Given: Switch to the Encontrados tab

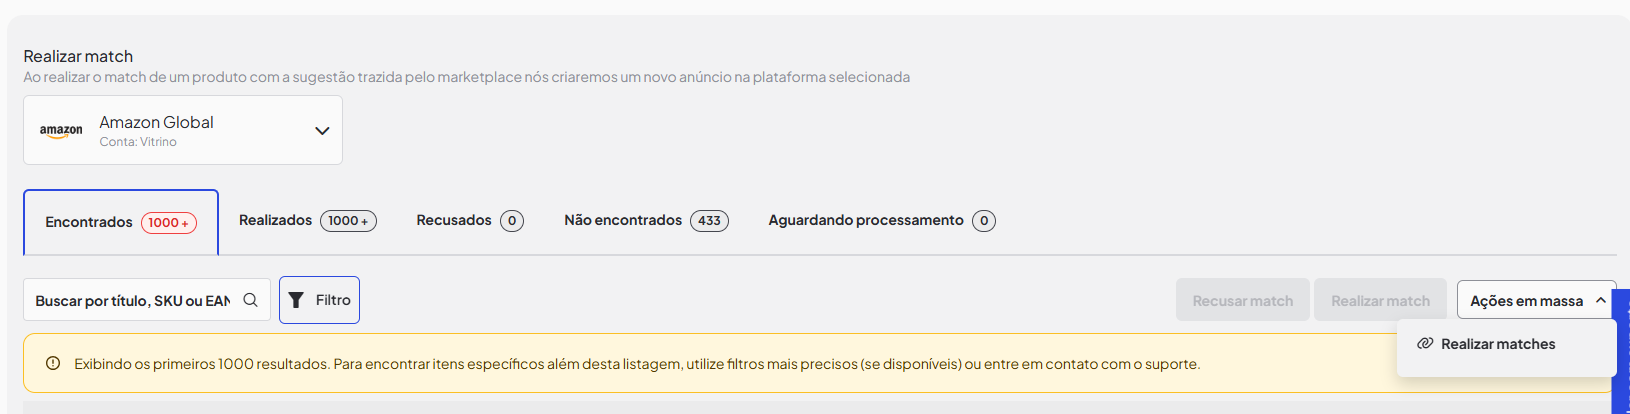Looking at the screenshot, I should [121, 222].
